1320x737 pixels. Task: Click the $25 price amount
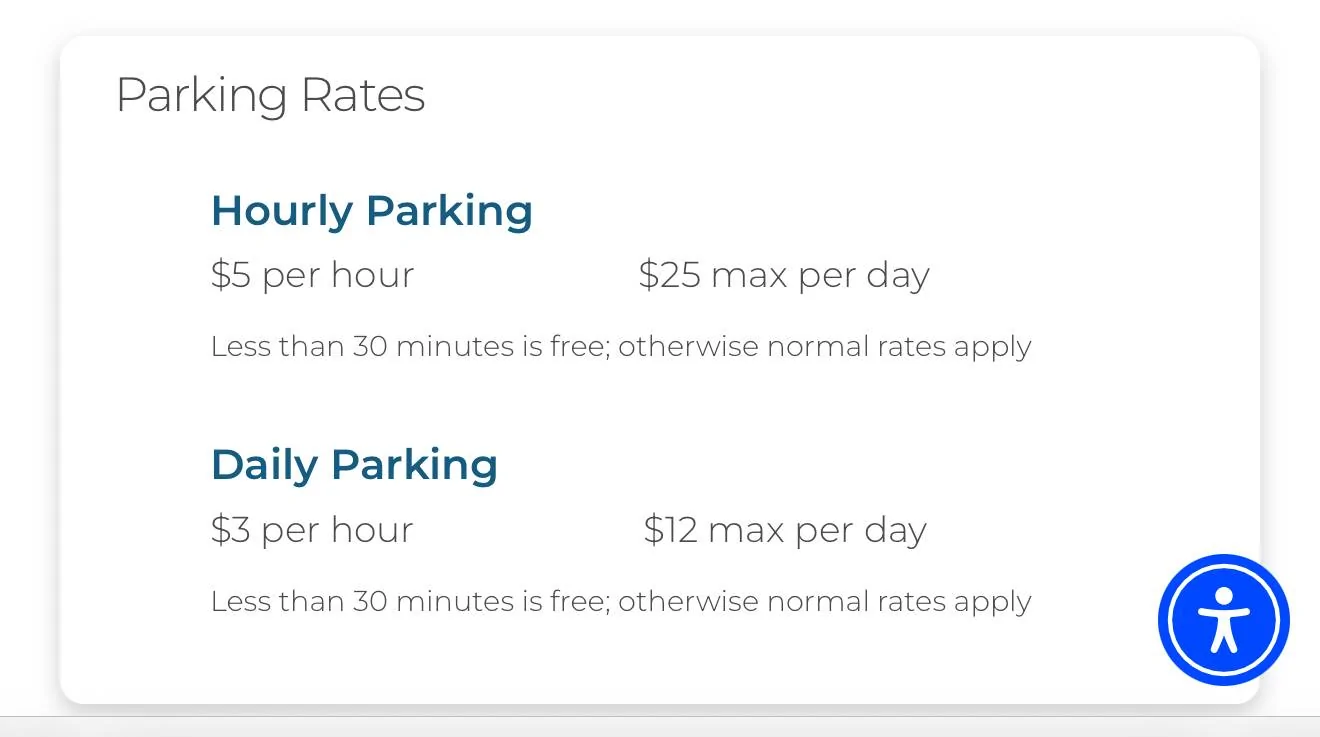(x=670, y=275)
